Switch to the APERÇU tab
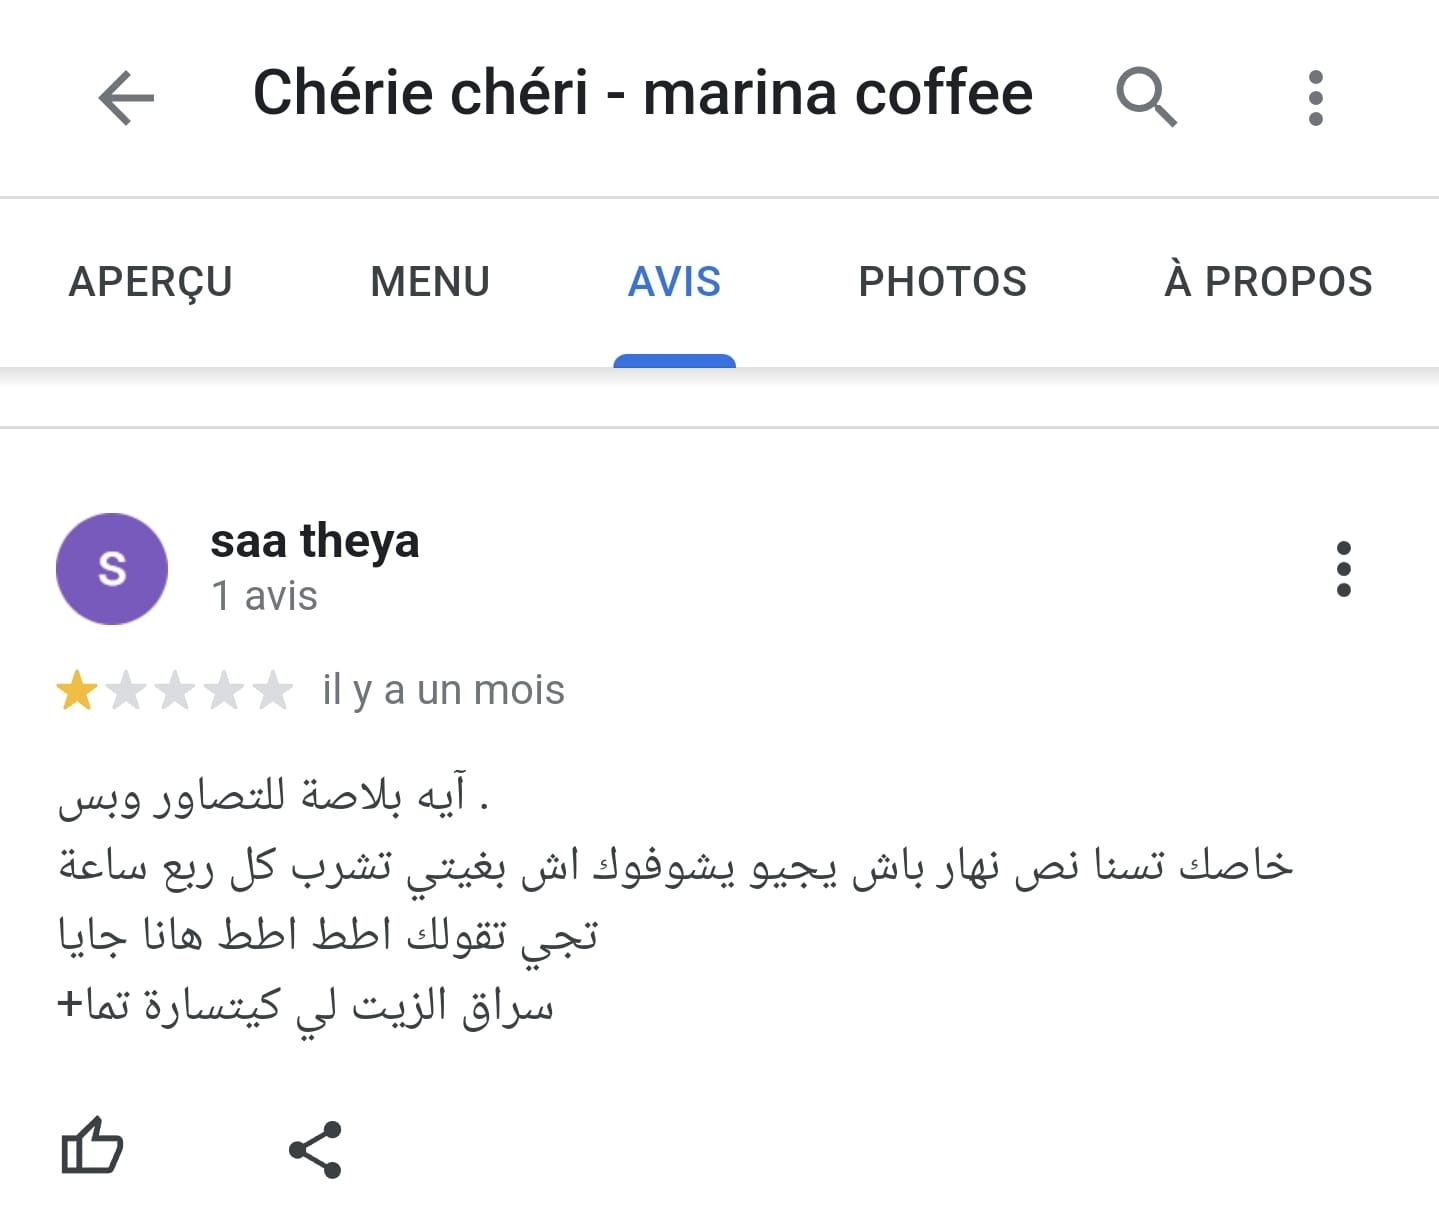The height and width of the screenshot is (1216, 1439). [x=150, y=281]
